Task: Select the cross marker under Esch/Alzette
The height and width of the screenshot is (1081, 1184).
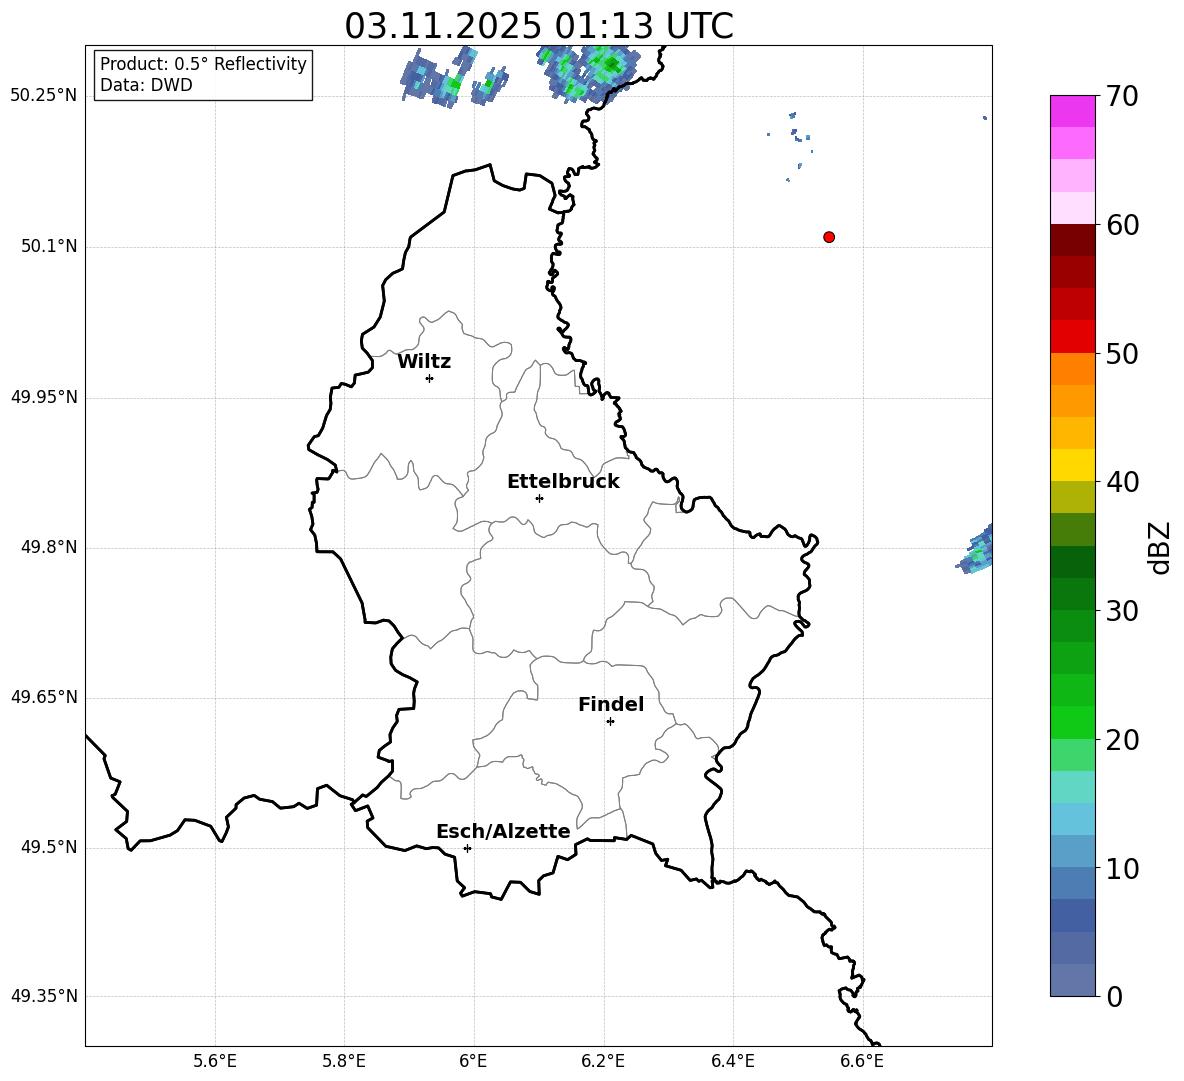Action: (x=467, y=848)
